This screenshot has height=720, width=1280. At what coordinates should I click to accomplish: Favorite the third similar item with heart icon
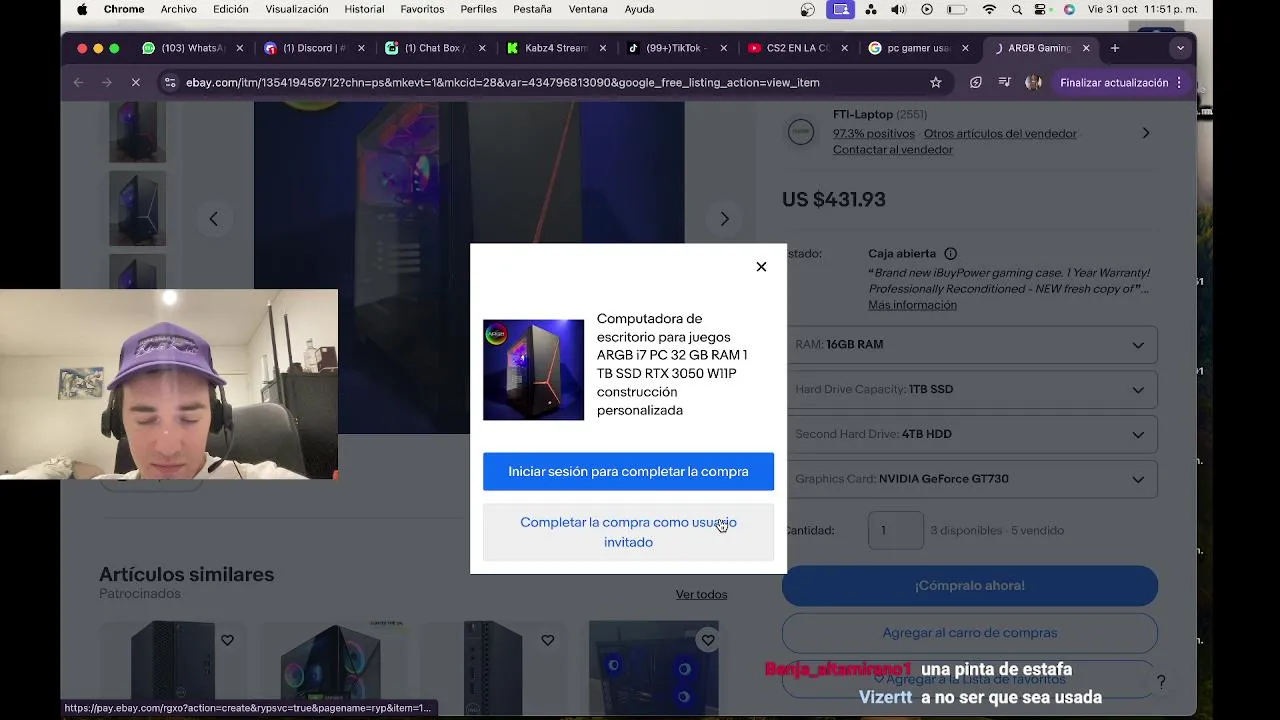547,641
